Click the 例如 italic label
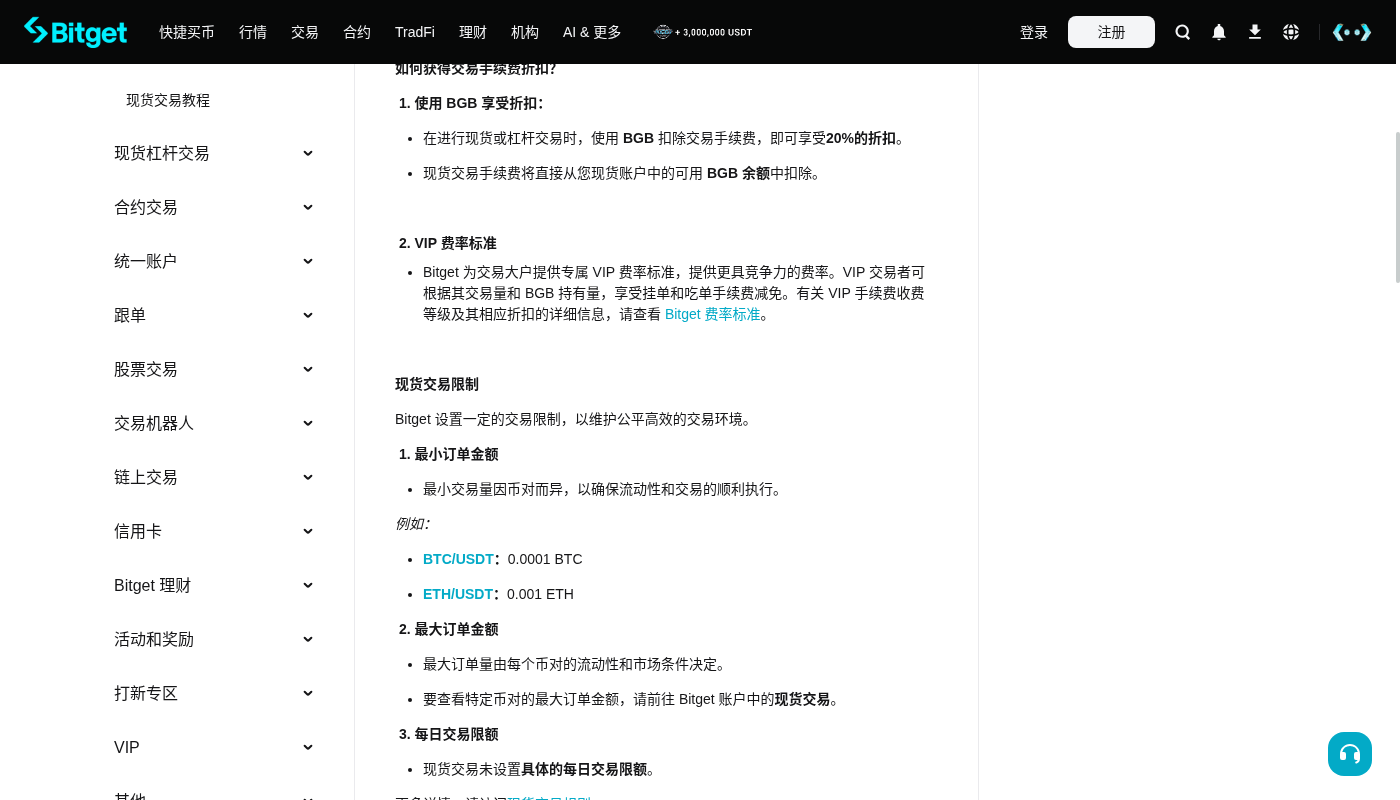The image size is (1400, 800). tap(412, 523)
